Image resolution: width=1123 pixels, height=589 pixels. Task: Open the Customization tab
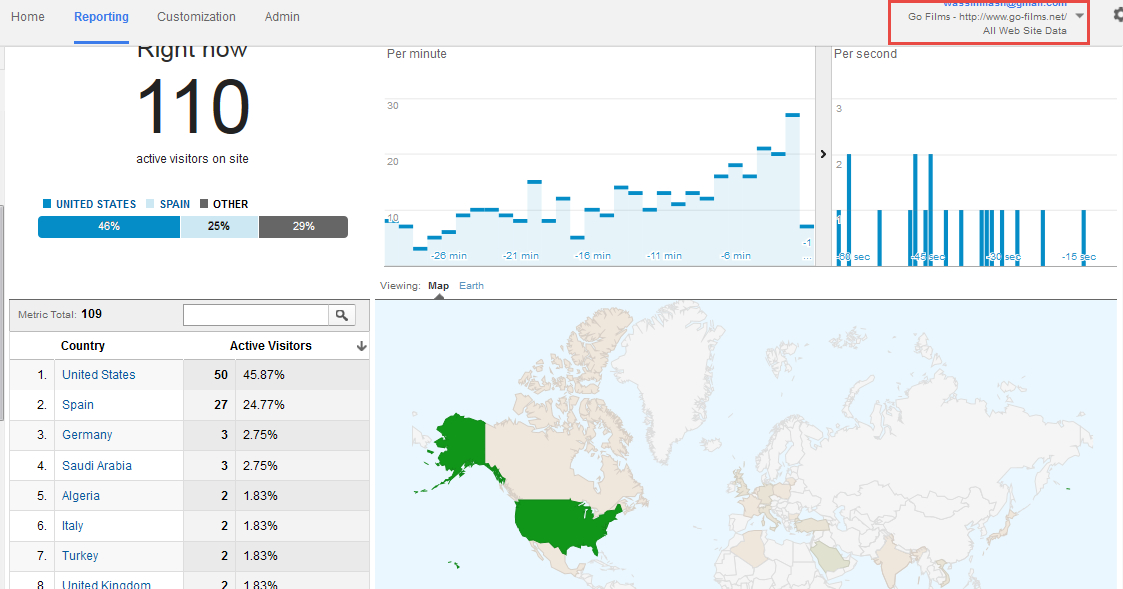click(196, 16)
